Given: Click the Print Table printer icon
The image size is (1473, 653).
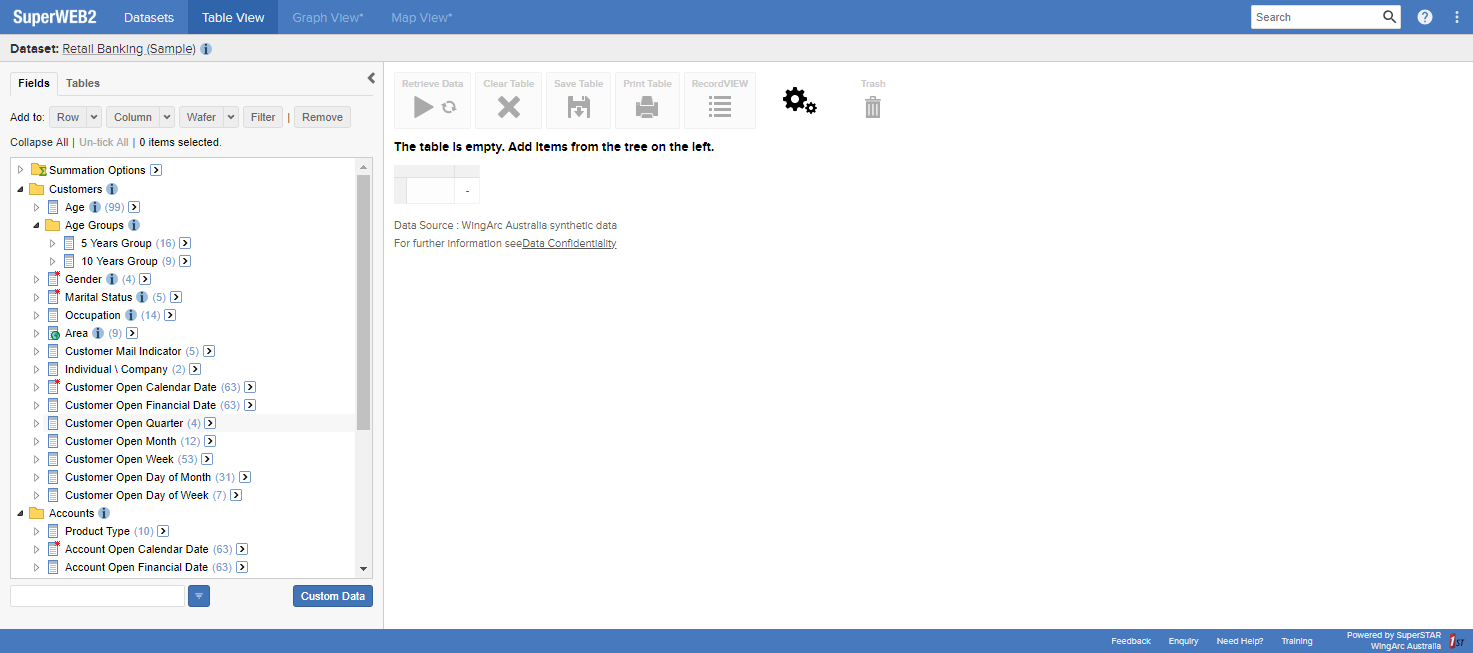Looking at the screenshot, I should 647,107.
